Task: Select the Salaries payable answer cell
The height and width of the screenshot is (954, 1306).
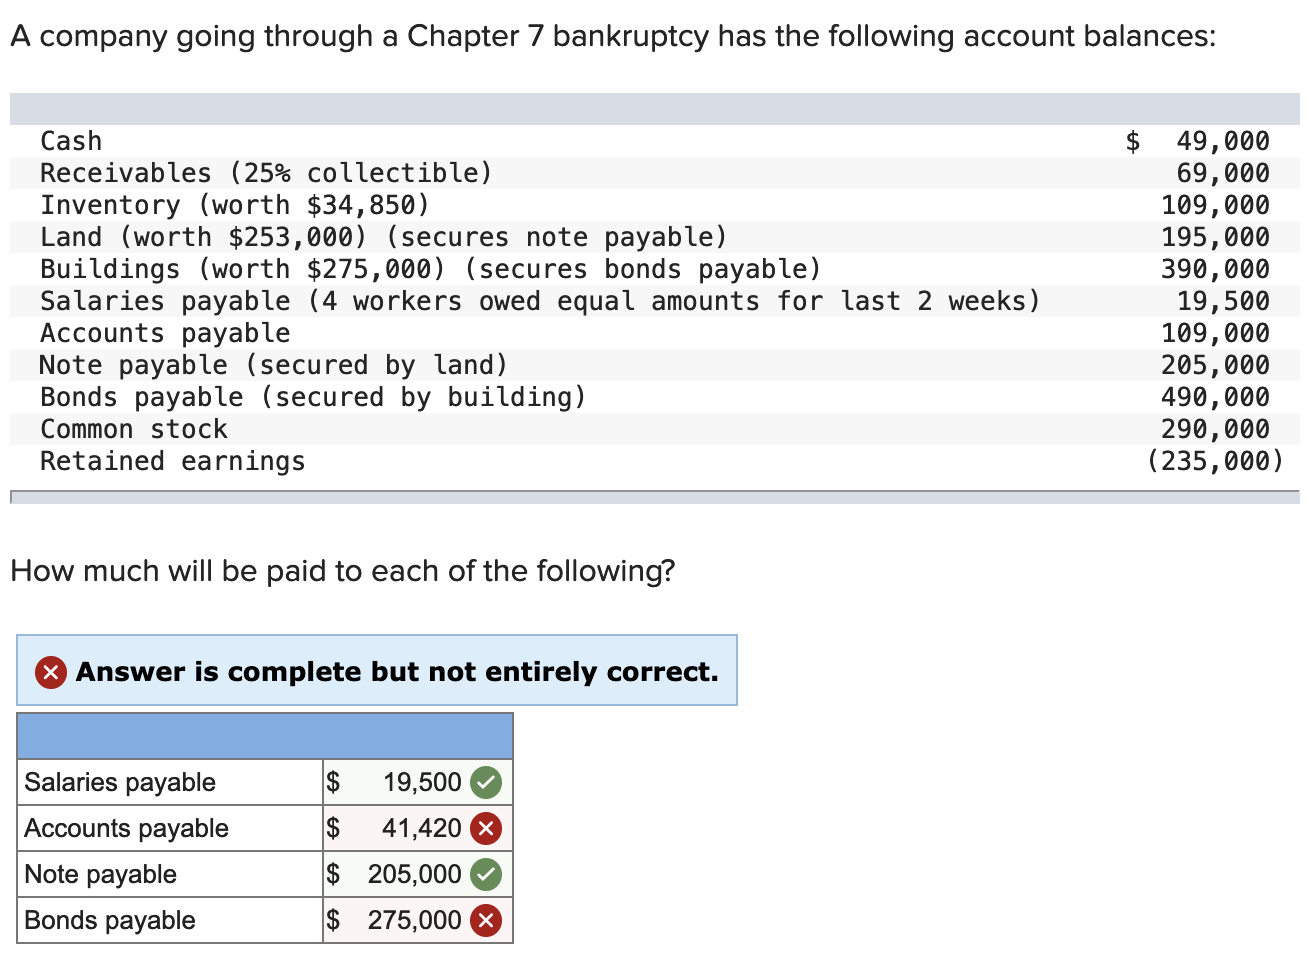Action: [x=400, y=782]
